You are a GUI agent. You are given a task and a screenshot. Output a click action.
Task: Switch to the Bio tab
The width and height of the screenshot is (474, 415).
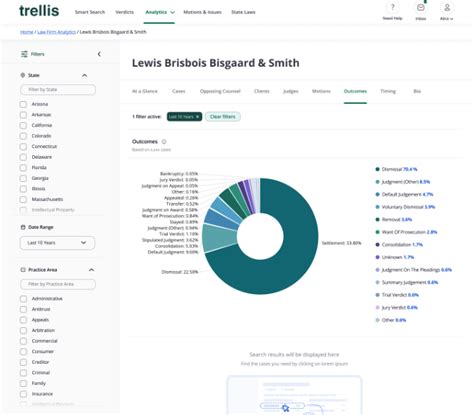tap(417, 91)
